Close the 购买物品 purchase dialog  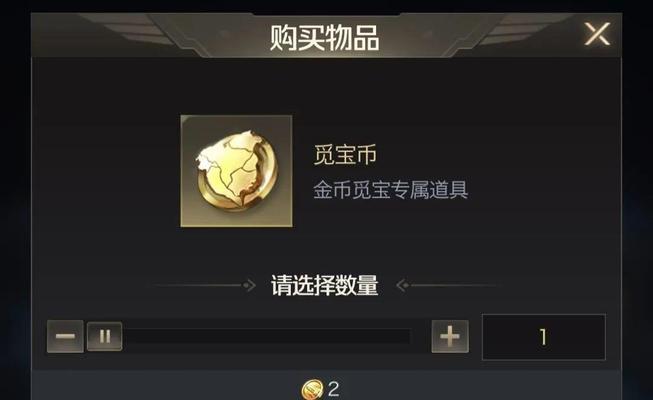coord(597,34)
